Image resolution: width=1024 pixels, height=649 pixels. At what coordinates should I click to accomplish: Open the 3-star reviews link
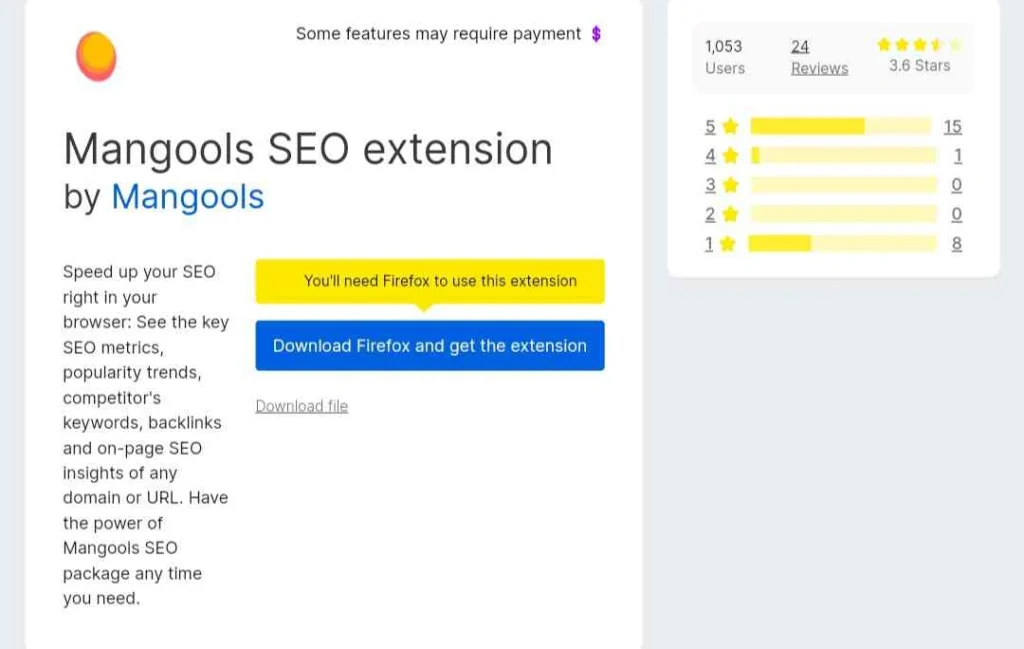point(710,185)
